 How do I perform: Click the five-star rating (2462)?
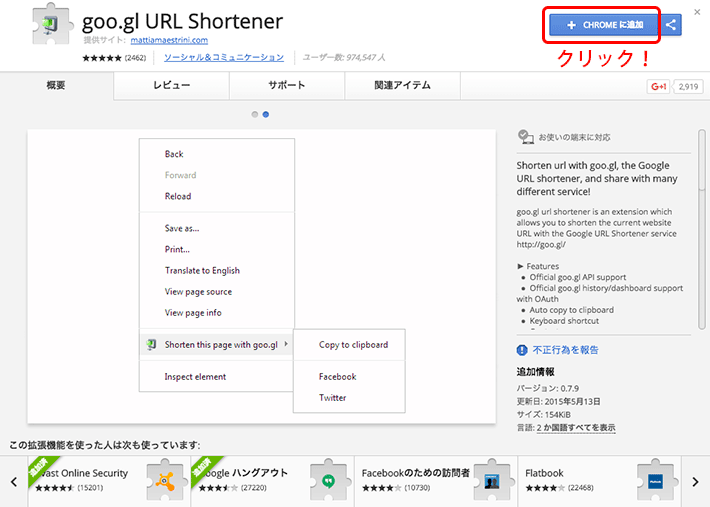point(114,58)
